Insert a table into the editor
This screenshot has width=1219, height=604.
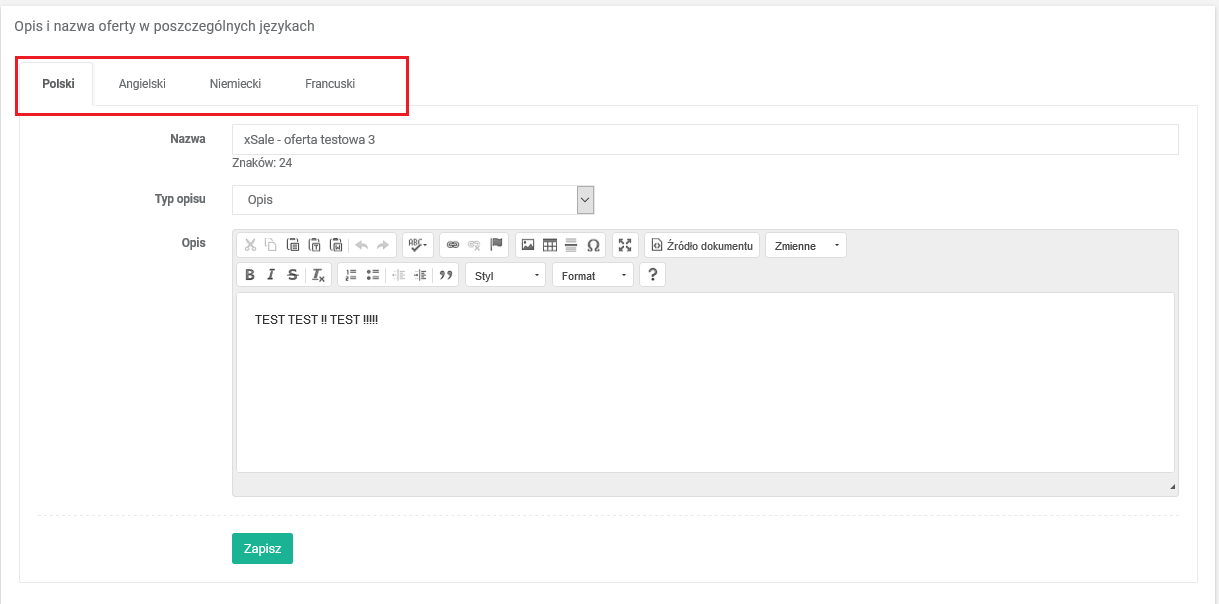point(550,245)
